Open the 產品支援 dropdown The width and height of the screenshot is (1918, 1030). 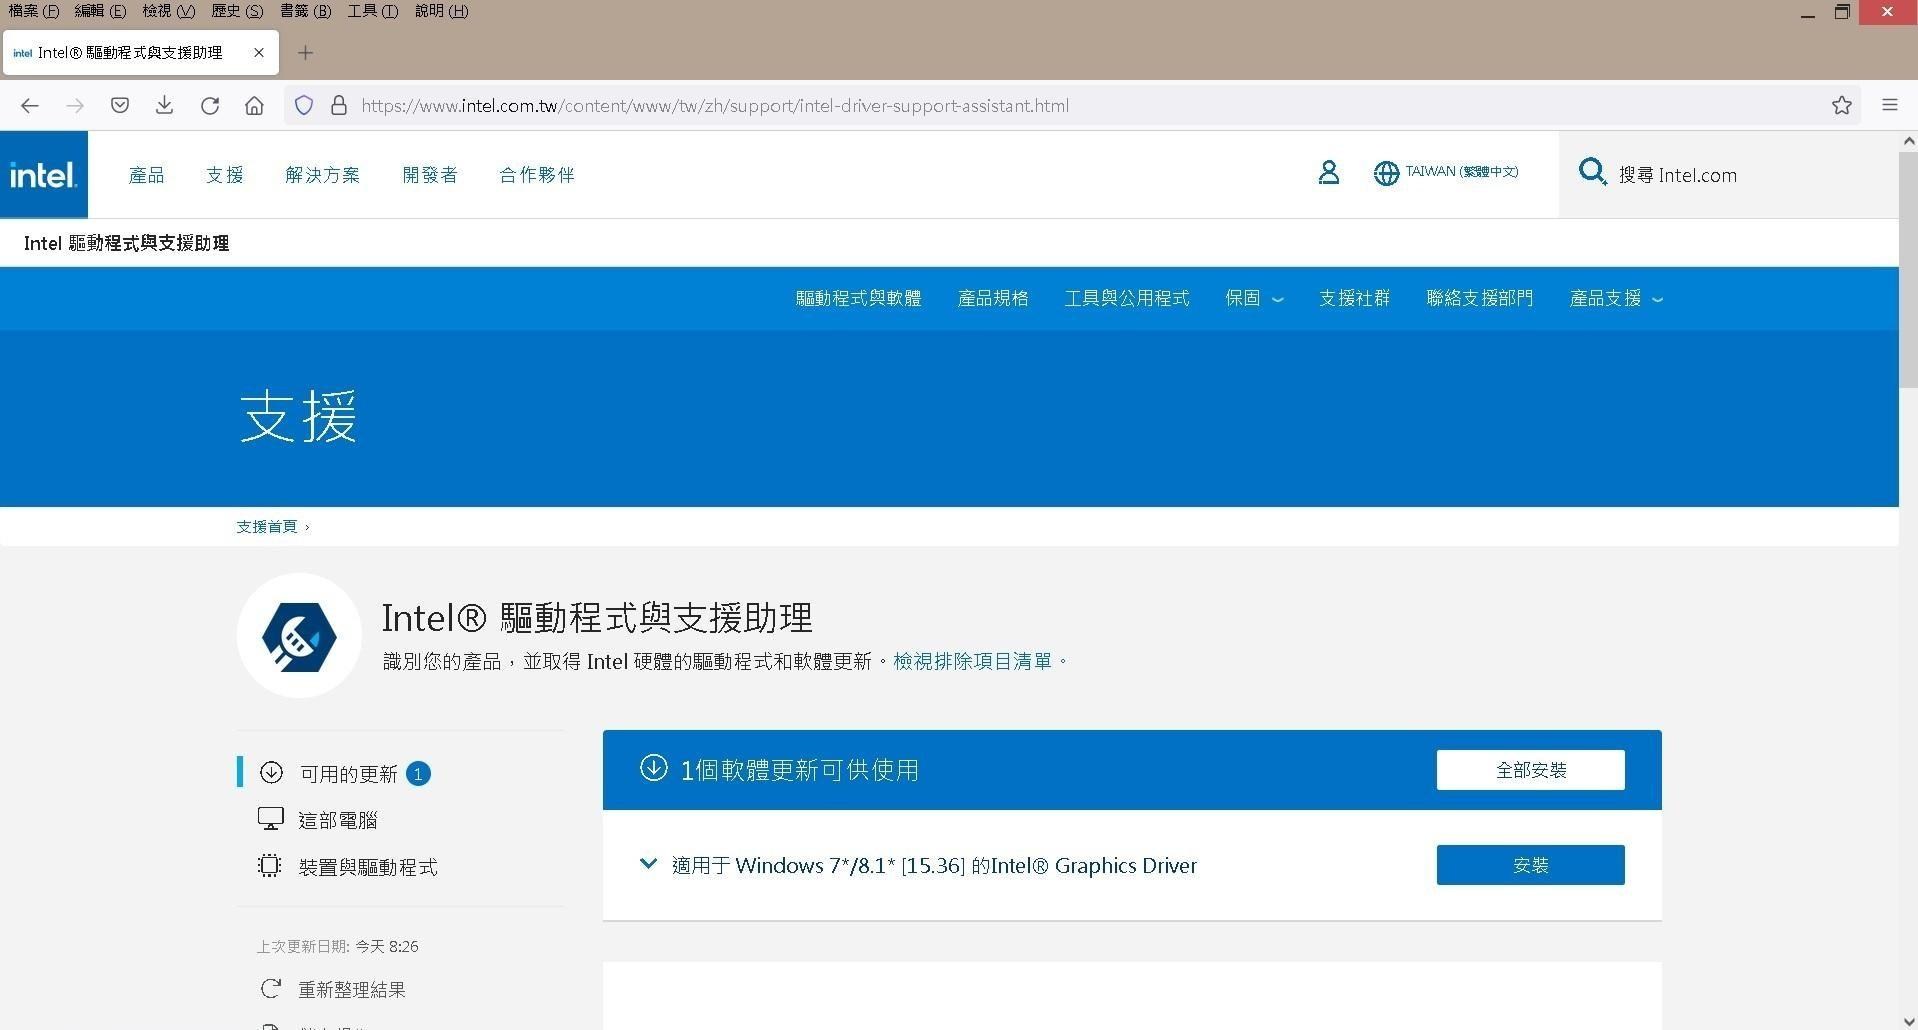[x=1615, y=298]
